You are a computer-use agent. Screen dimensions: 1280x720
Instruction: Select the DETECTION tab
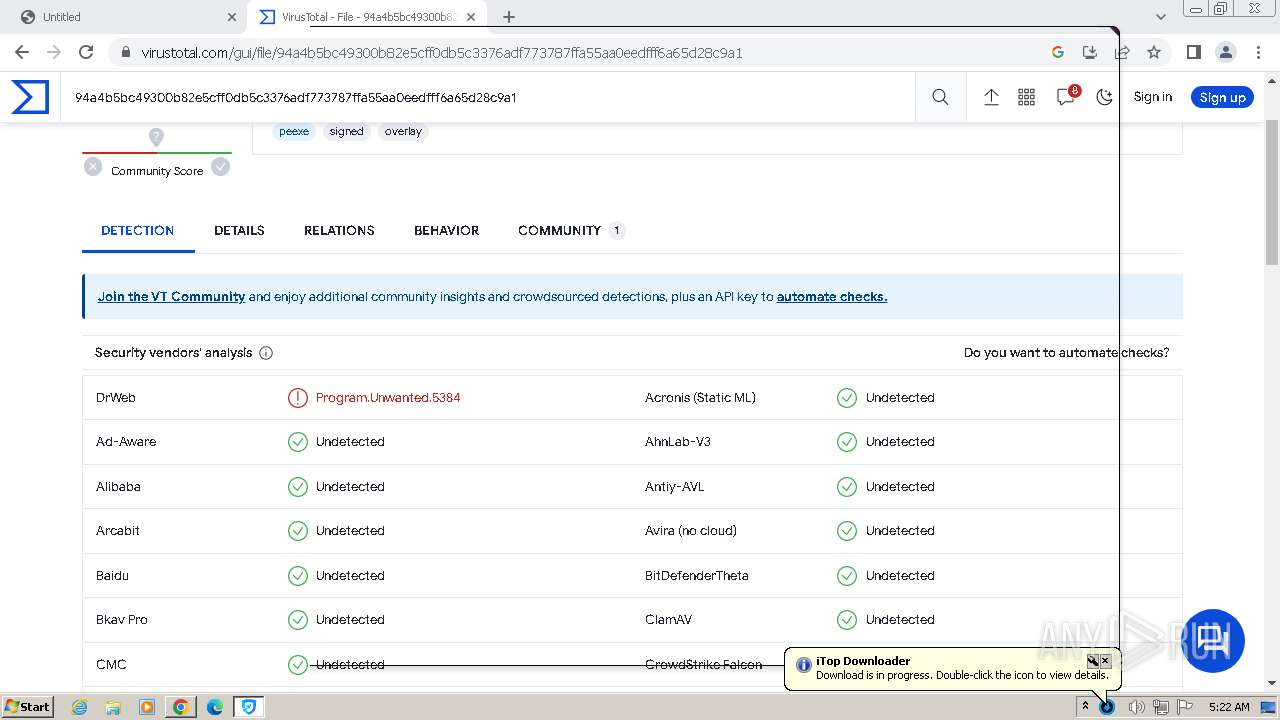138,230
